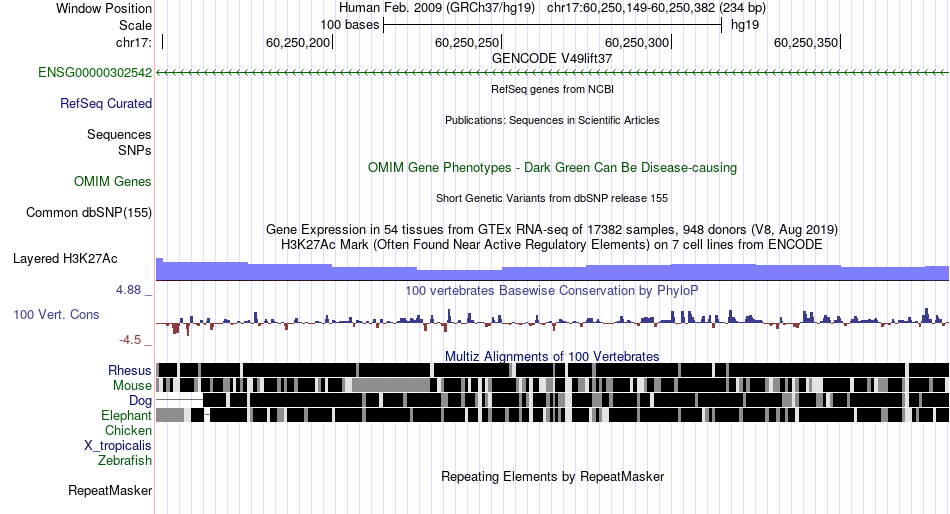Click the 60,250,300 ruler position

[x=637, y=42]
